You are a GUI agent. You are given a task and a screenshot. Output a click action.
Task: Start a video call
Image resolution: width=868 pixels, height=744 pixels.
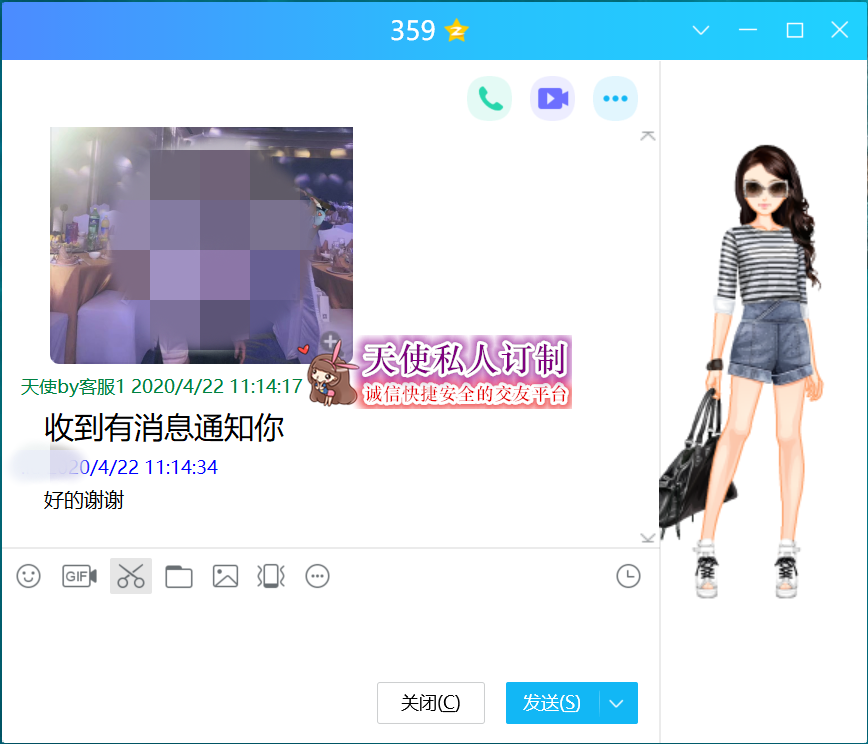point(552,98)
